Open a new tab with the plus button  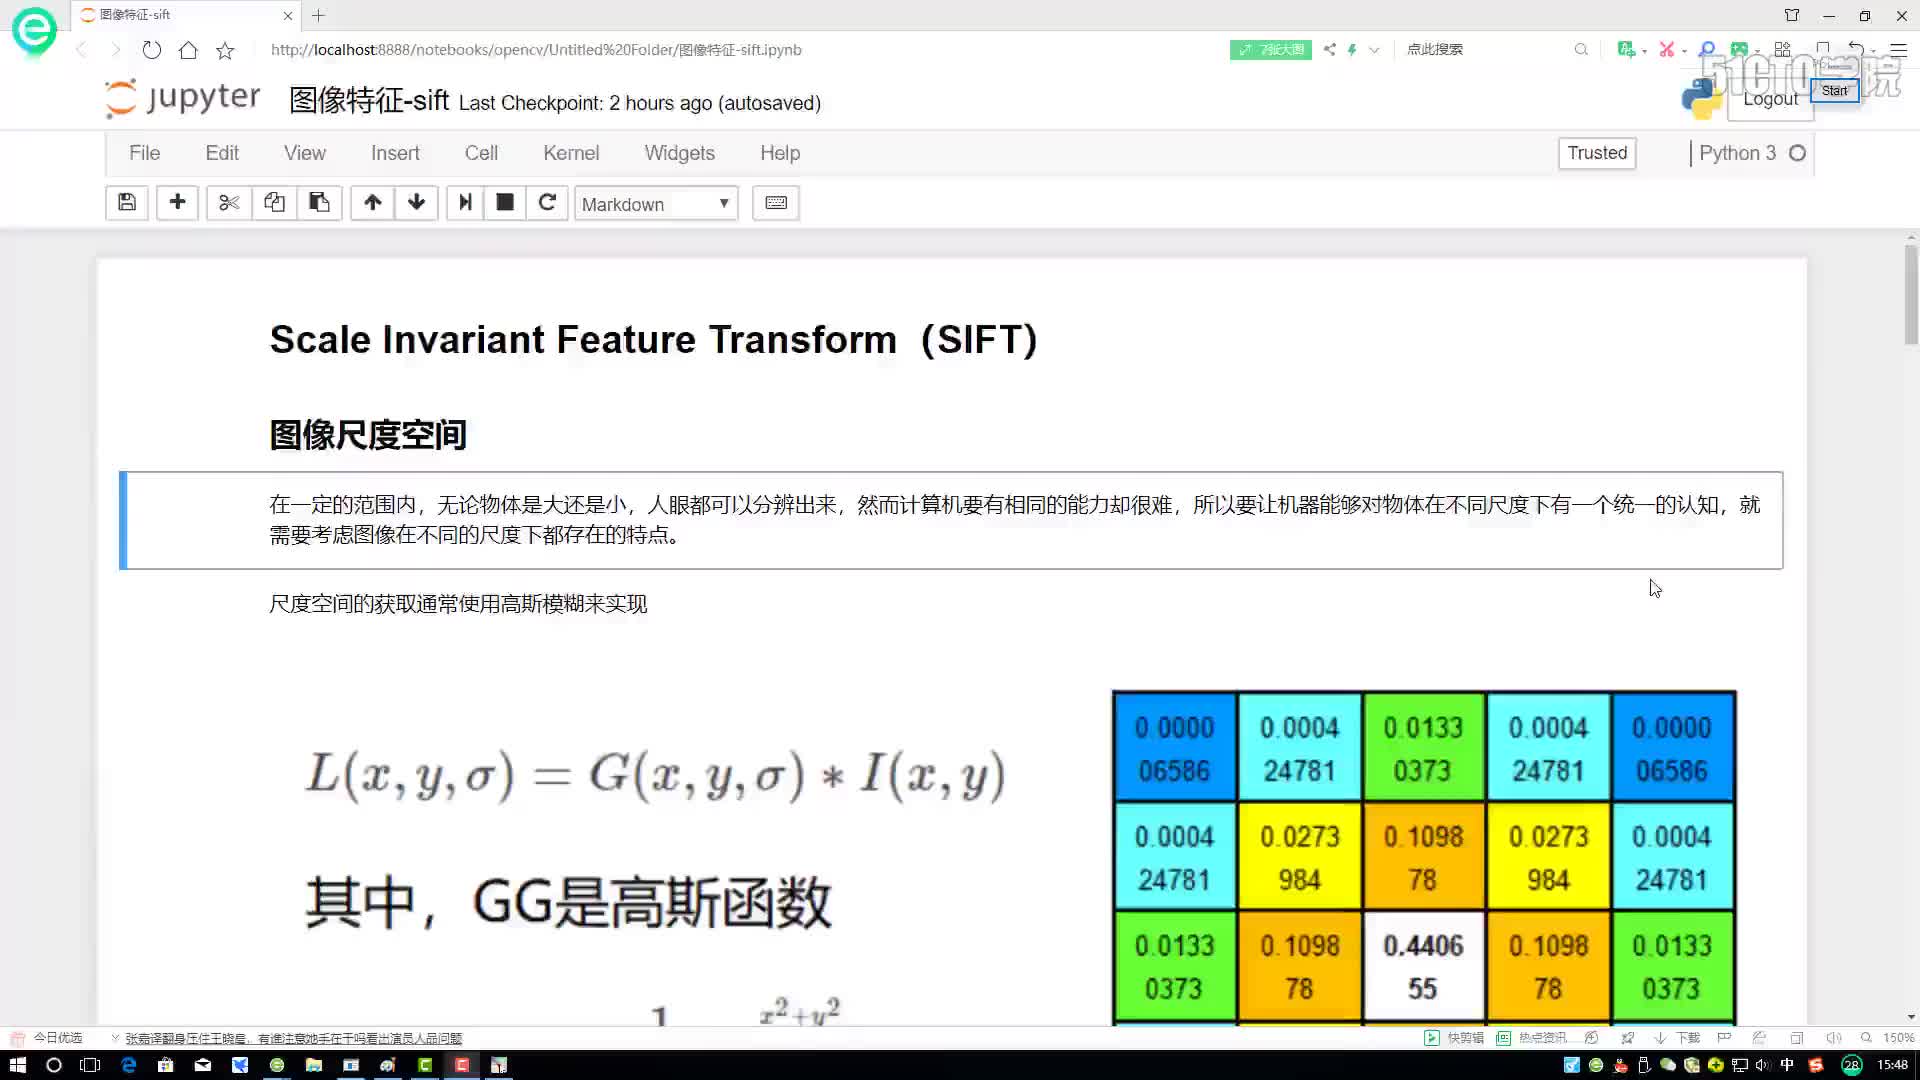[x=318, y=15]
